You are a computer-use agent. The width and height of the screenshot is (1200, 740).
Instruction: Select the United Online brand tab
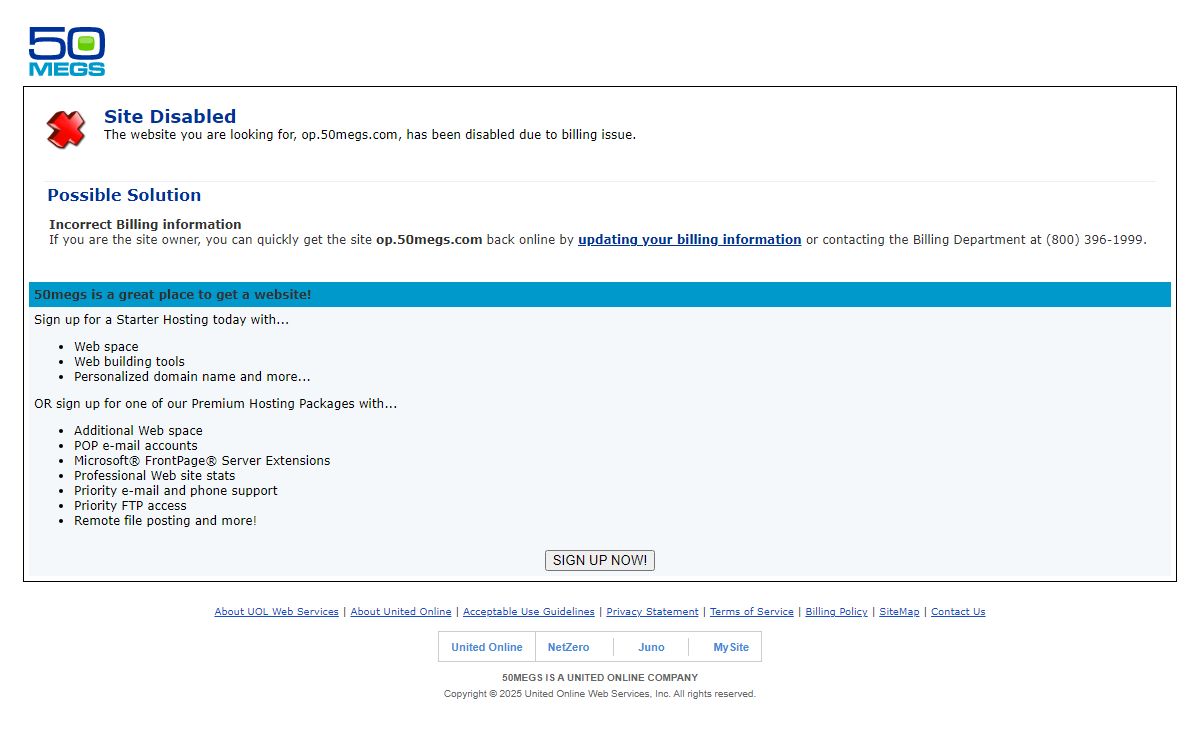click(487, 647)
